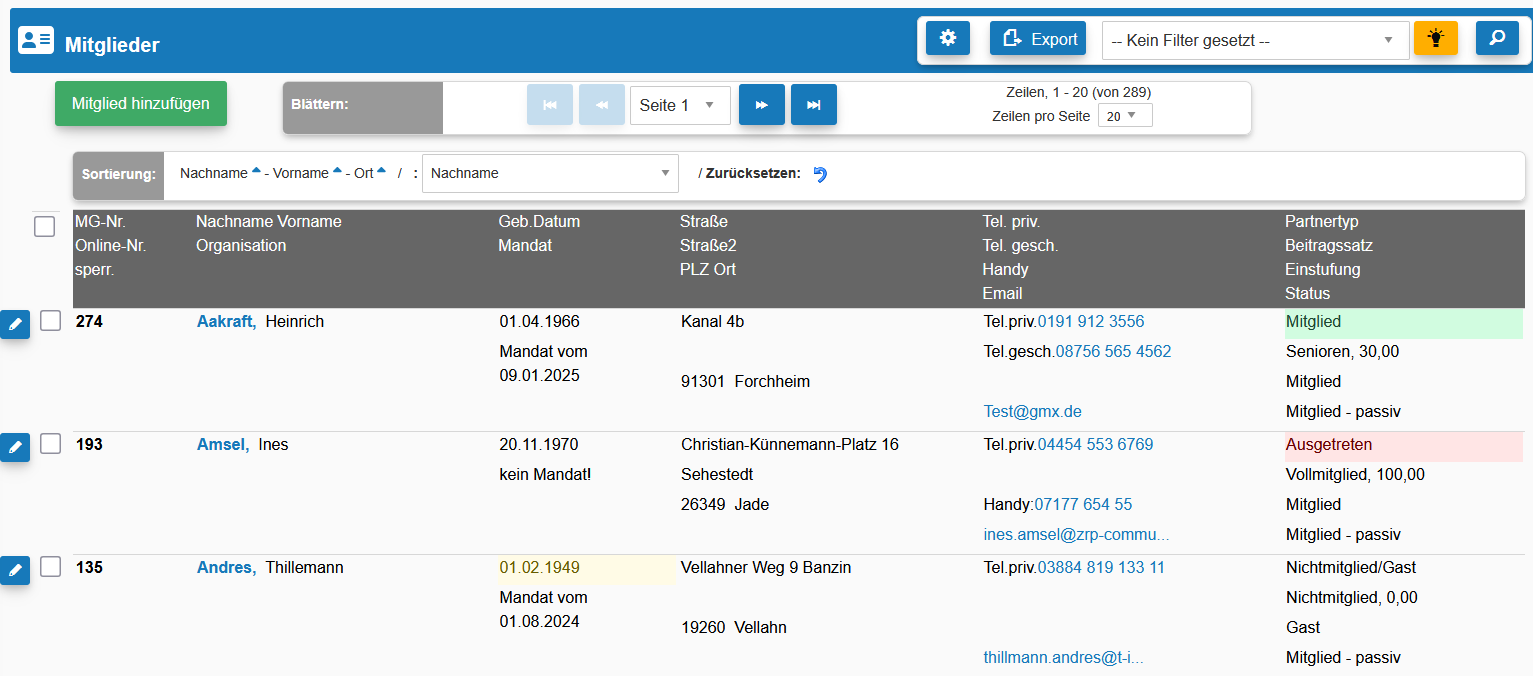Screen dimensions: 1533x676
Task: Edit Andres row with the pencil icon
Action: point(15,570)
